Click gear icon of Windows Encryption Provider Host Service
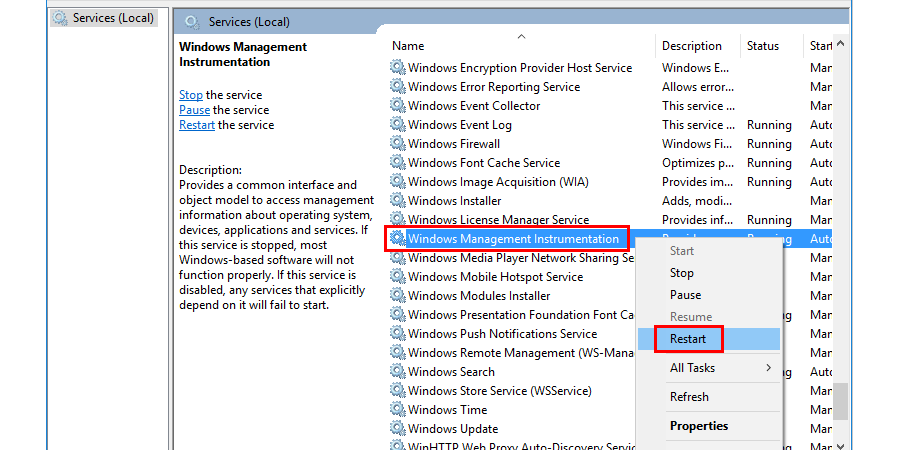Image resolution: width=900 pixels, height=450 pixels. tap(397, 68)
